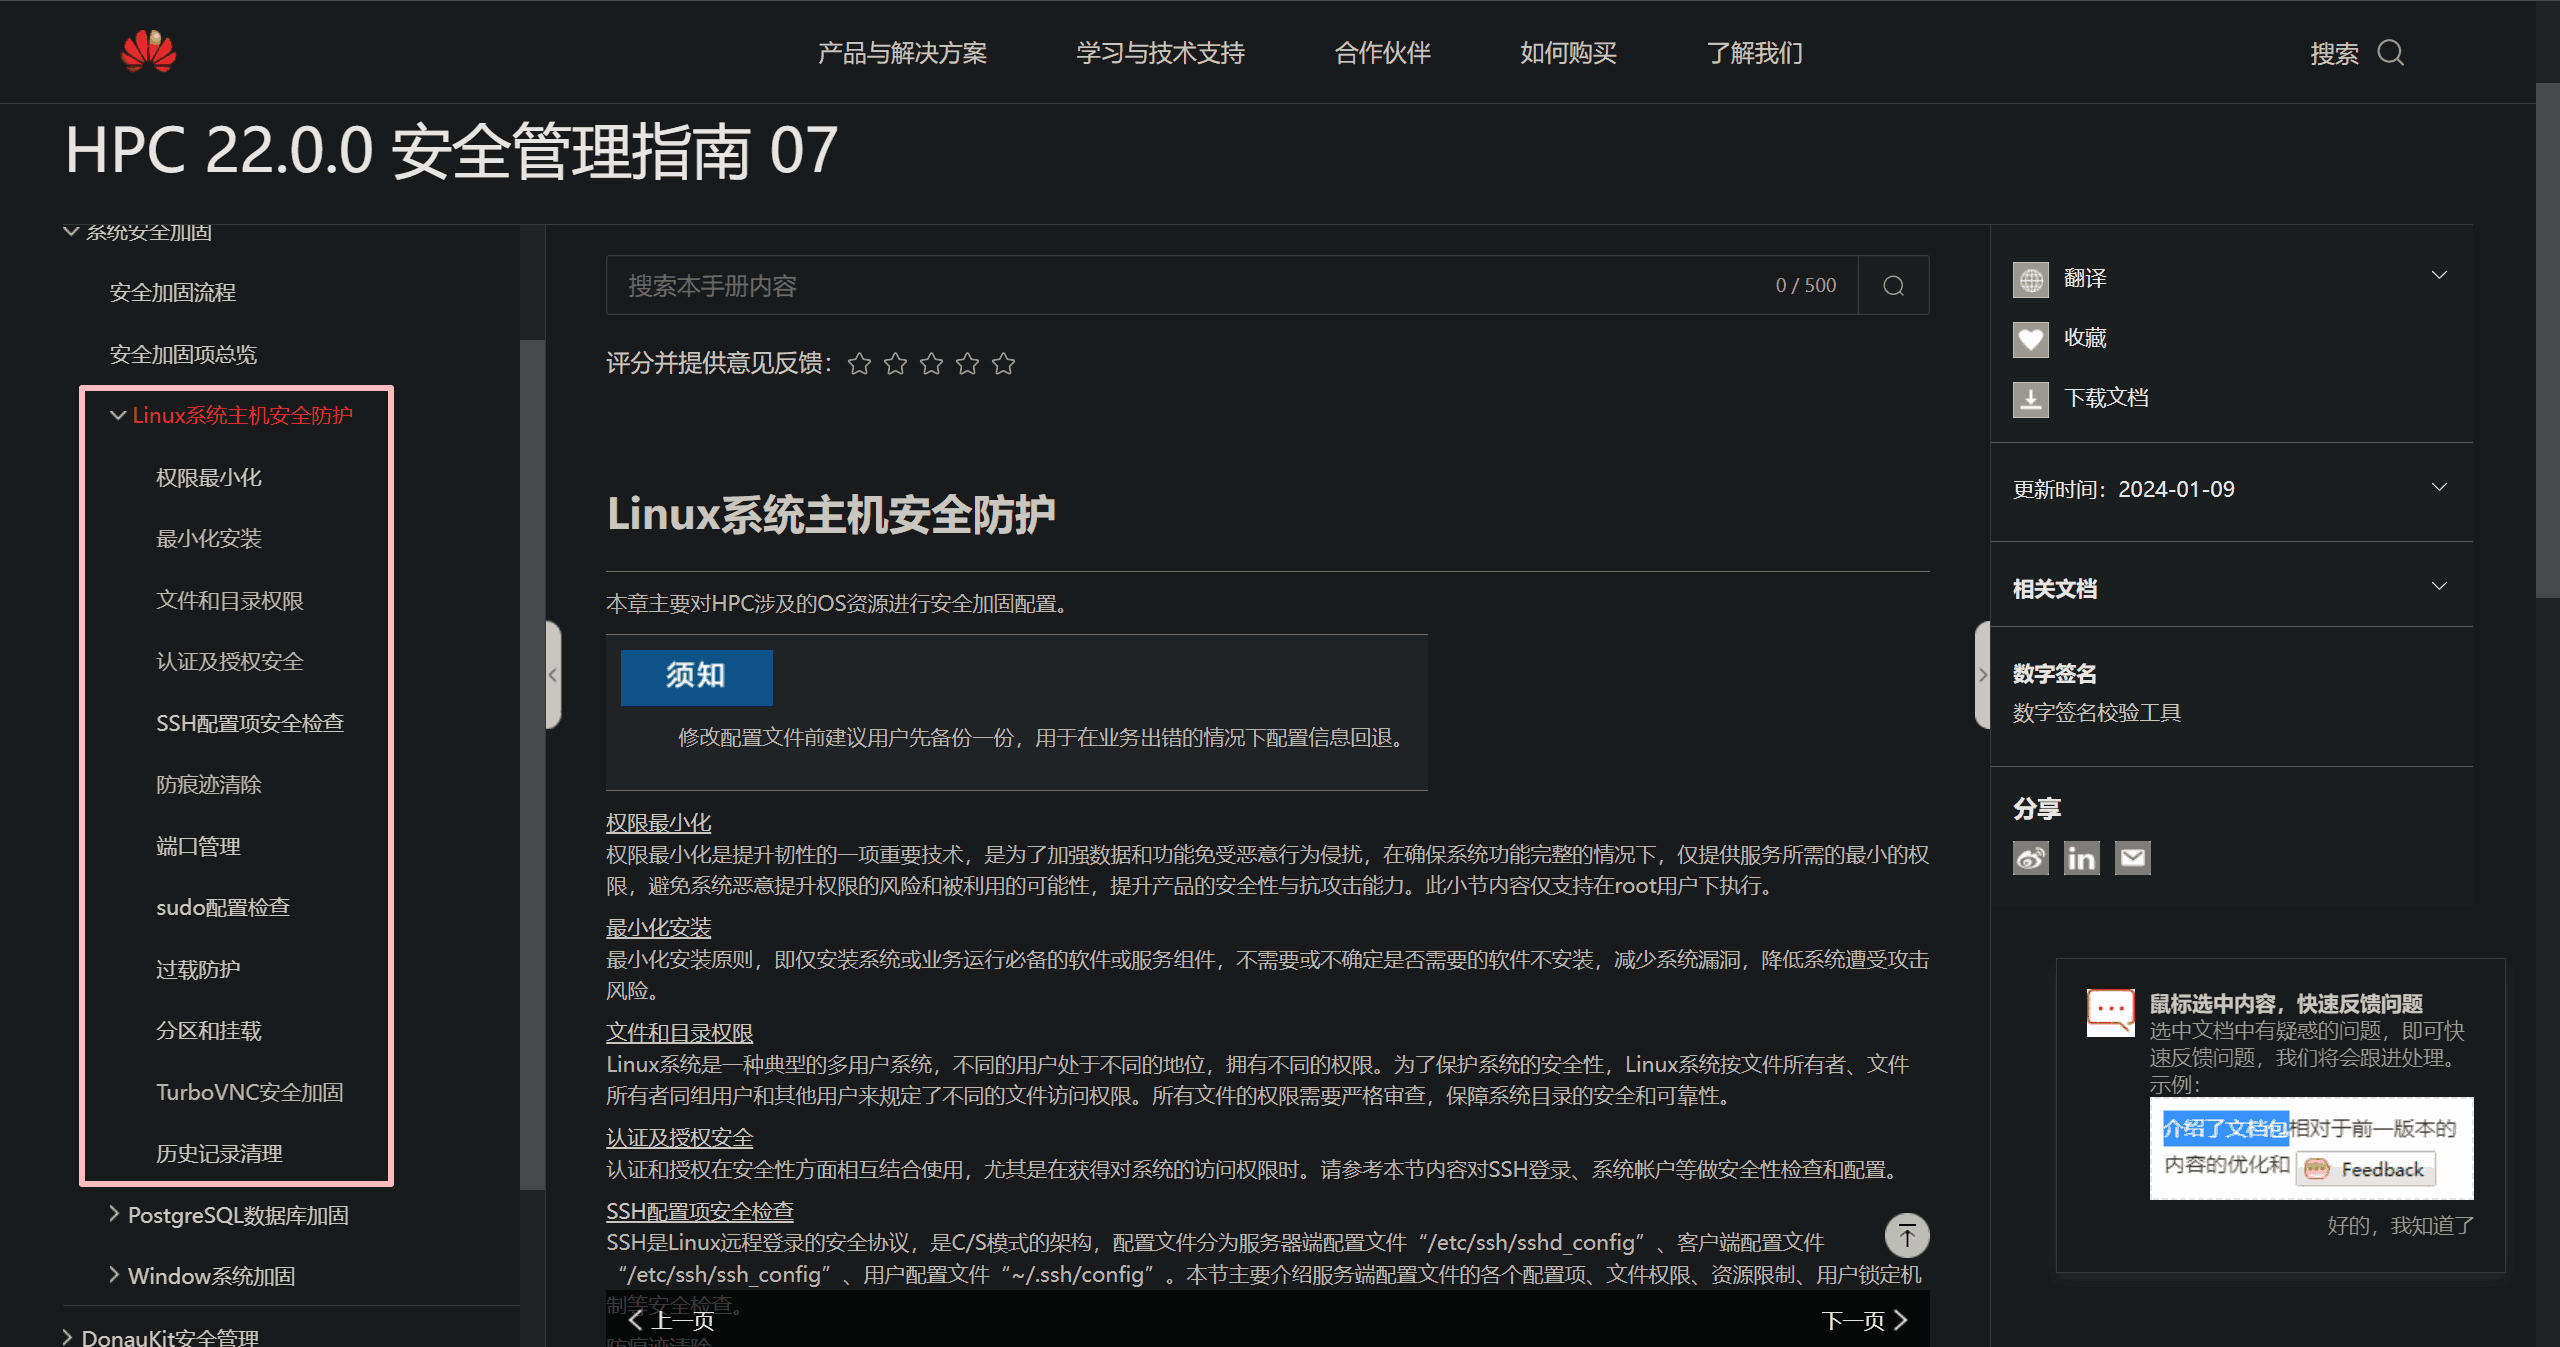The height and width of the screenshot is (1347, 2560).
Task: Click the download document icon
Action: click(x=2031, y=399)
